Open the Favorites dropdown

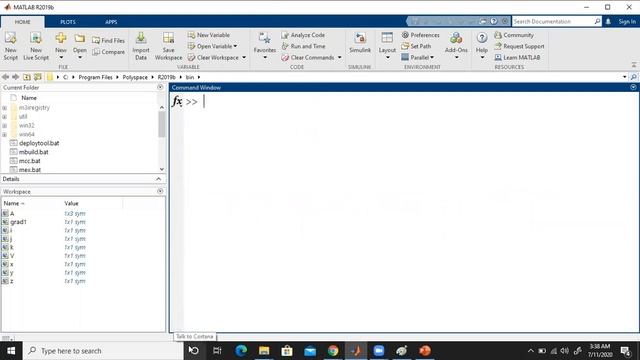point(265,58)
